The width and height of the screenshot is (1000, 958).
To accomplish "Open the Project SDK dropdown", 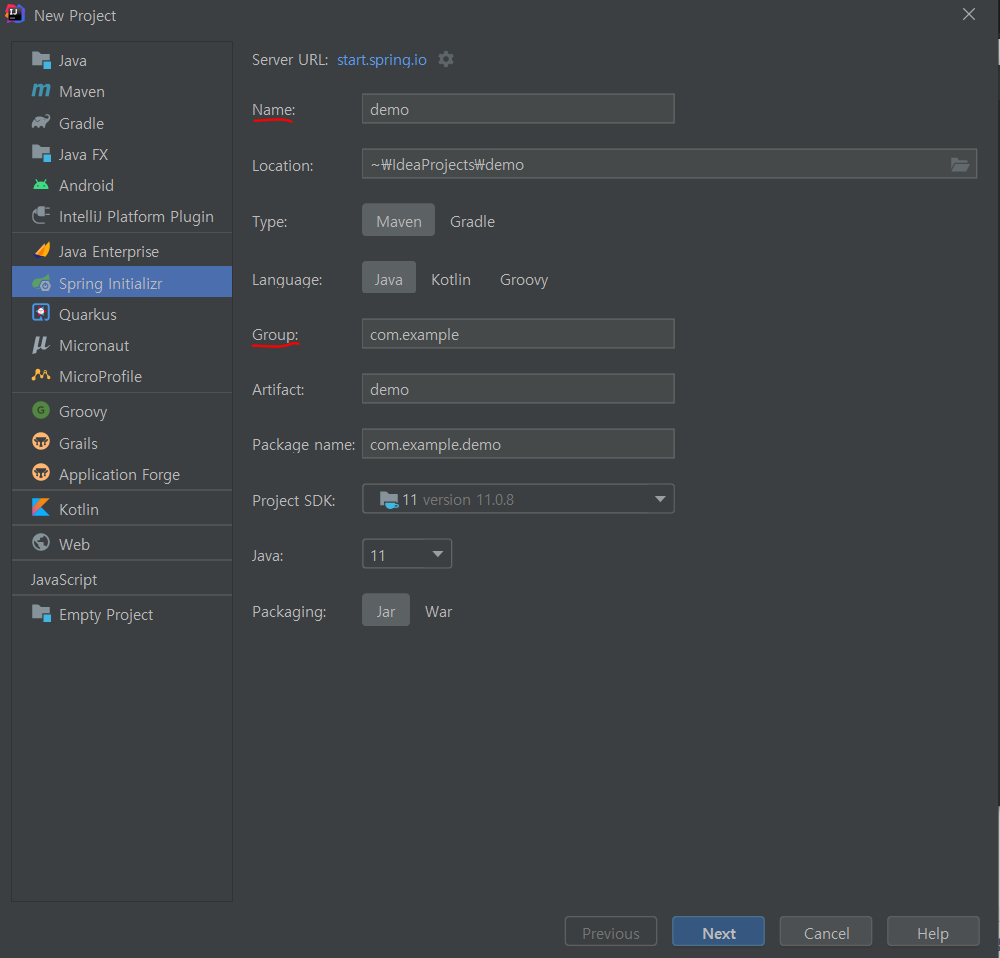I will pos(518,499).
